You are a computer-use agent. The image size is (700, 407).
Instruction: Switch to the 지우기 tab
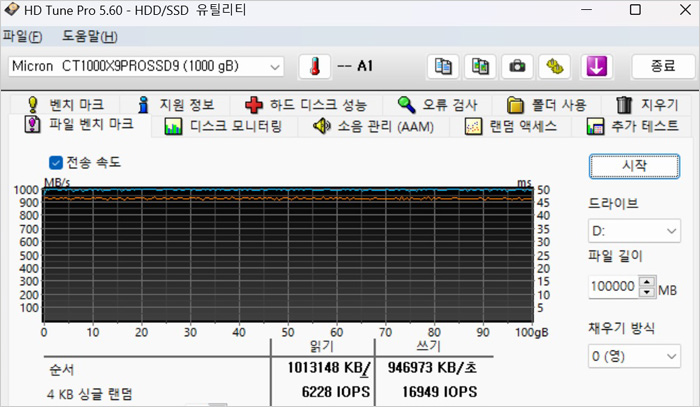coord(647,105)
